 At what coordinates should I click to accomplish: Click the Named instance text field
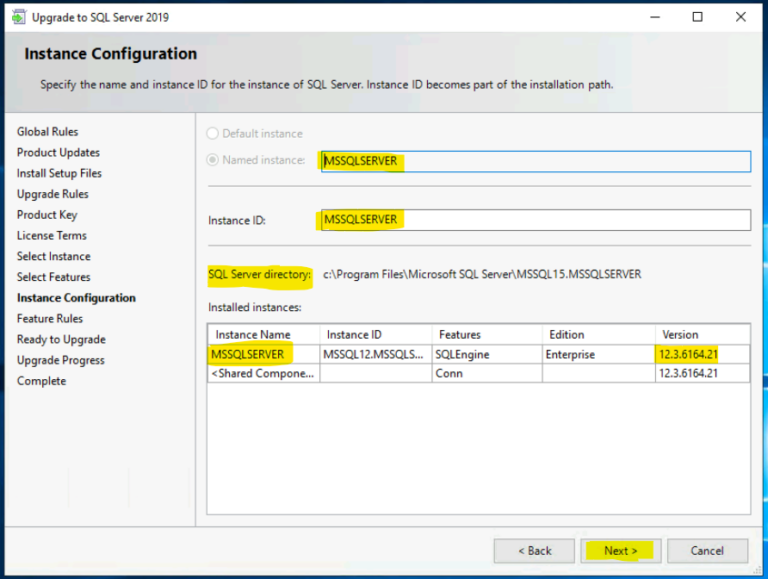pos(534,161)
